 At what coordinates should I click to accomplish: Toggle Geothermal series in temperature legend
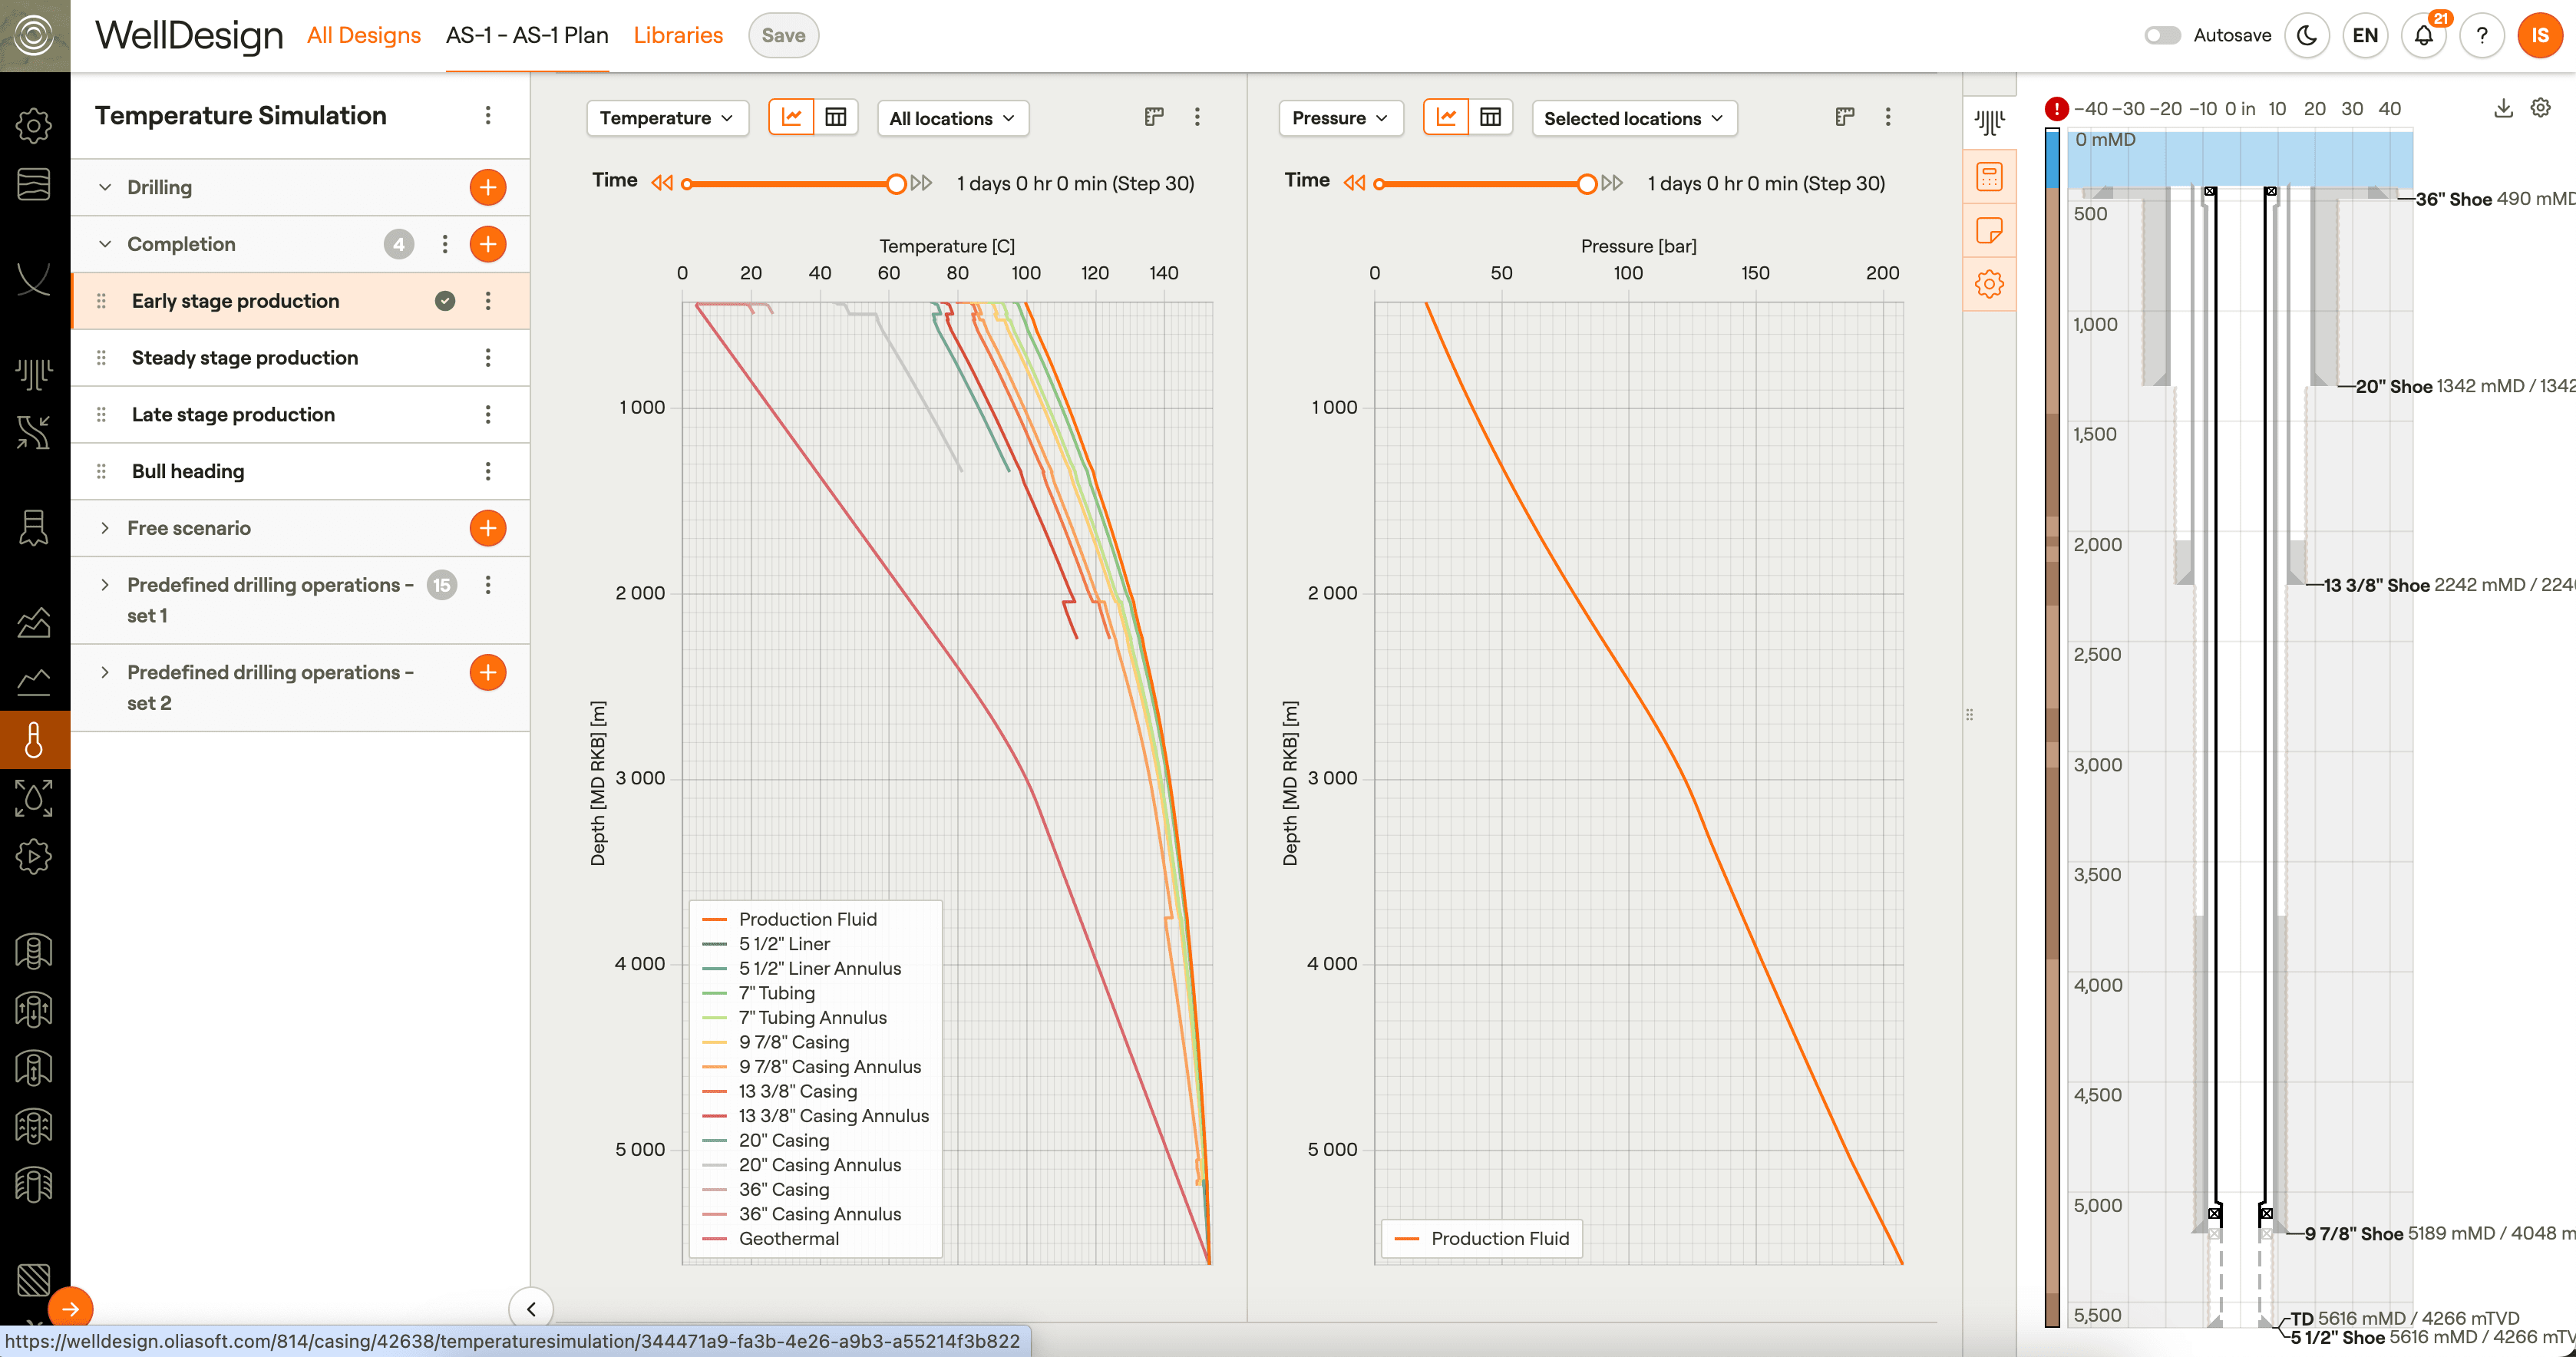[788, 1238]
